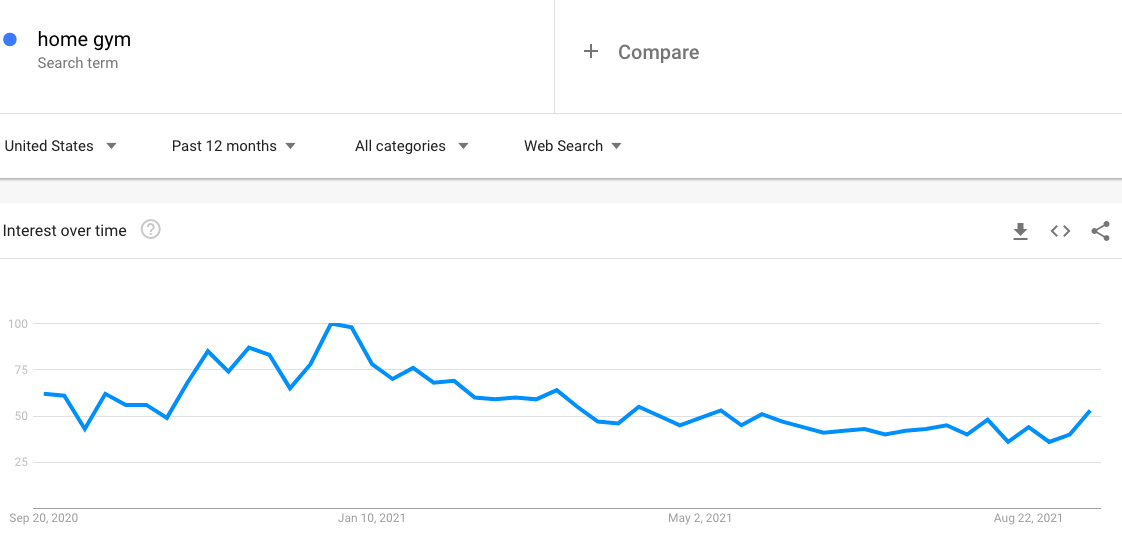Download the interest over time data

point(1020,231)
